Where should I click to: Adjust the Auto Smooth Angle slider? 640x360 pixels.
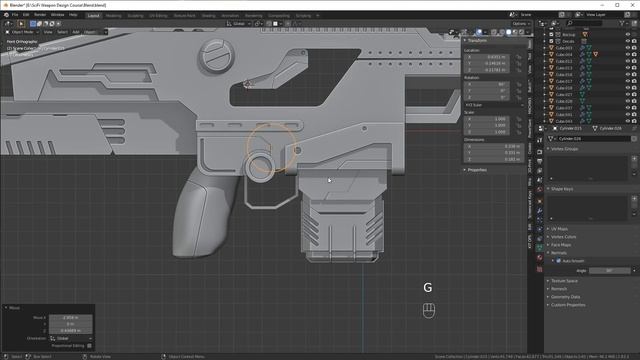610,271
